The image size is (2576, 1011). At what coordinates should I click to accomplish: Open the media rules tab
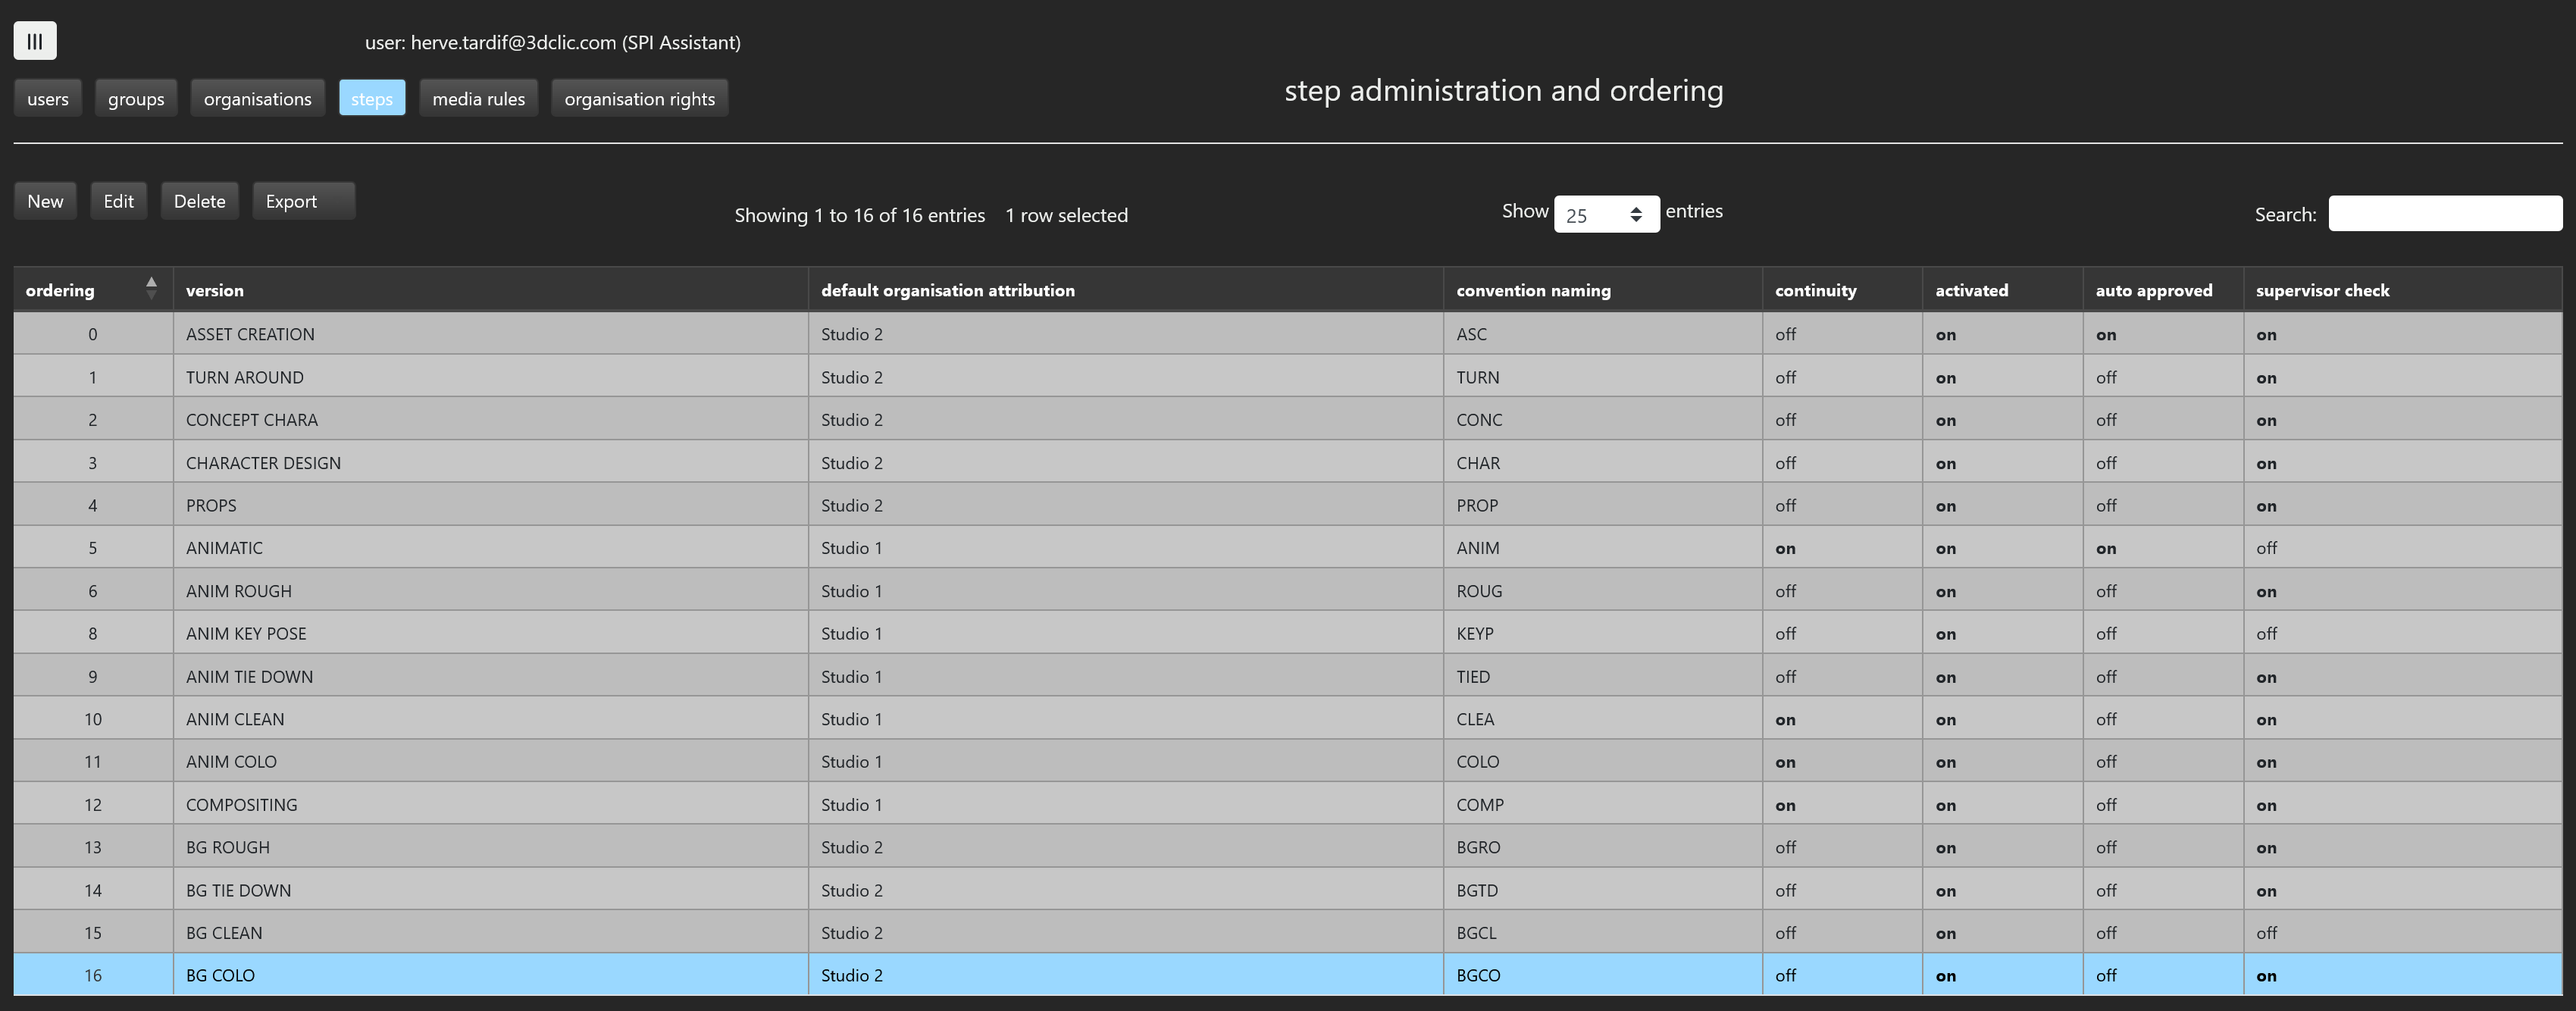click(x=478, y=98)
